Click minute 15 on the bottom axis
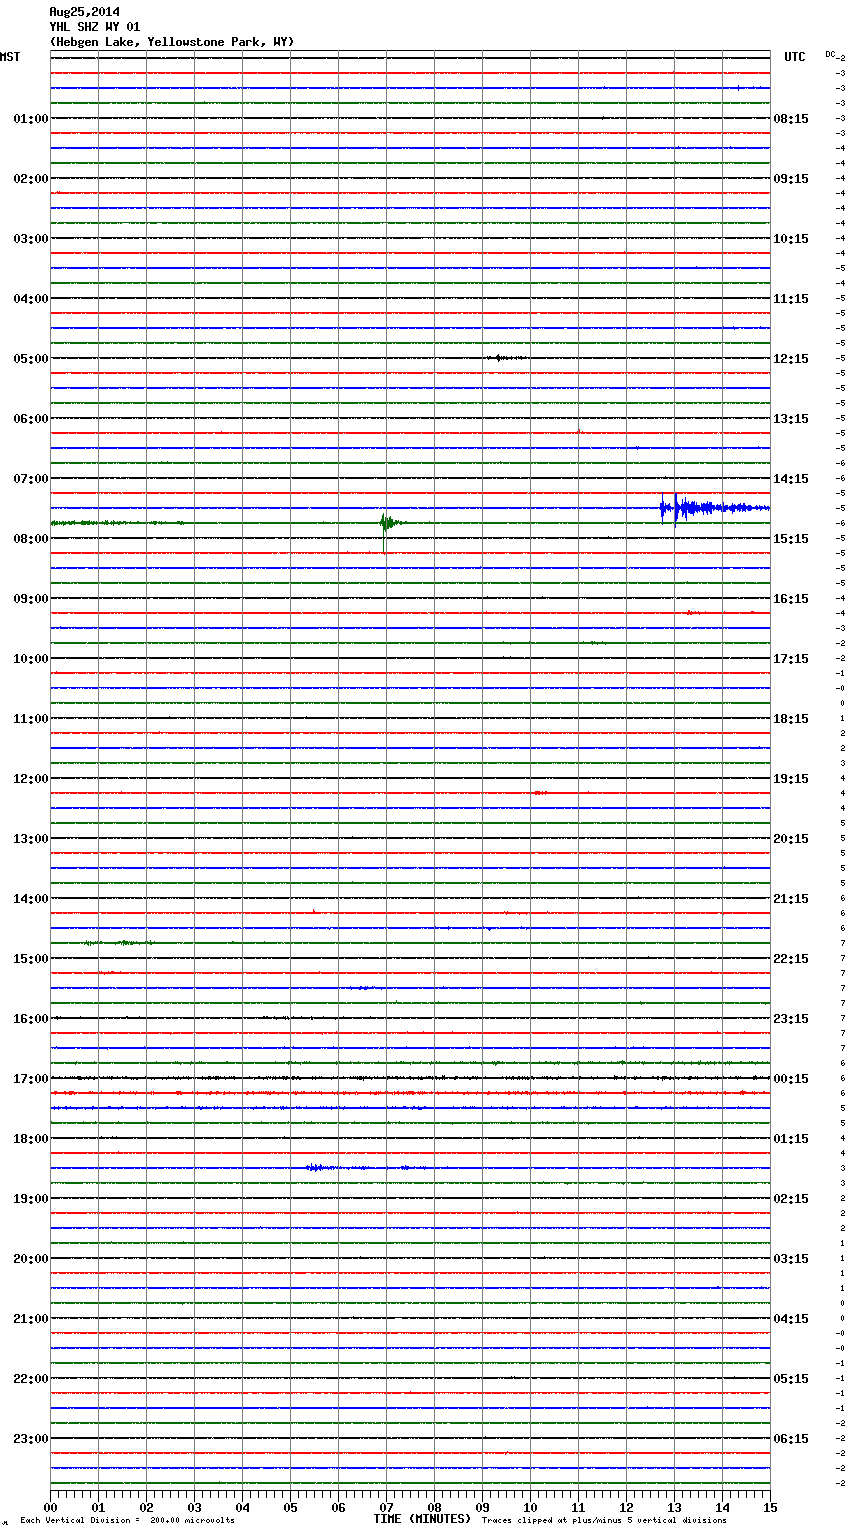 point(769,1507)
